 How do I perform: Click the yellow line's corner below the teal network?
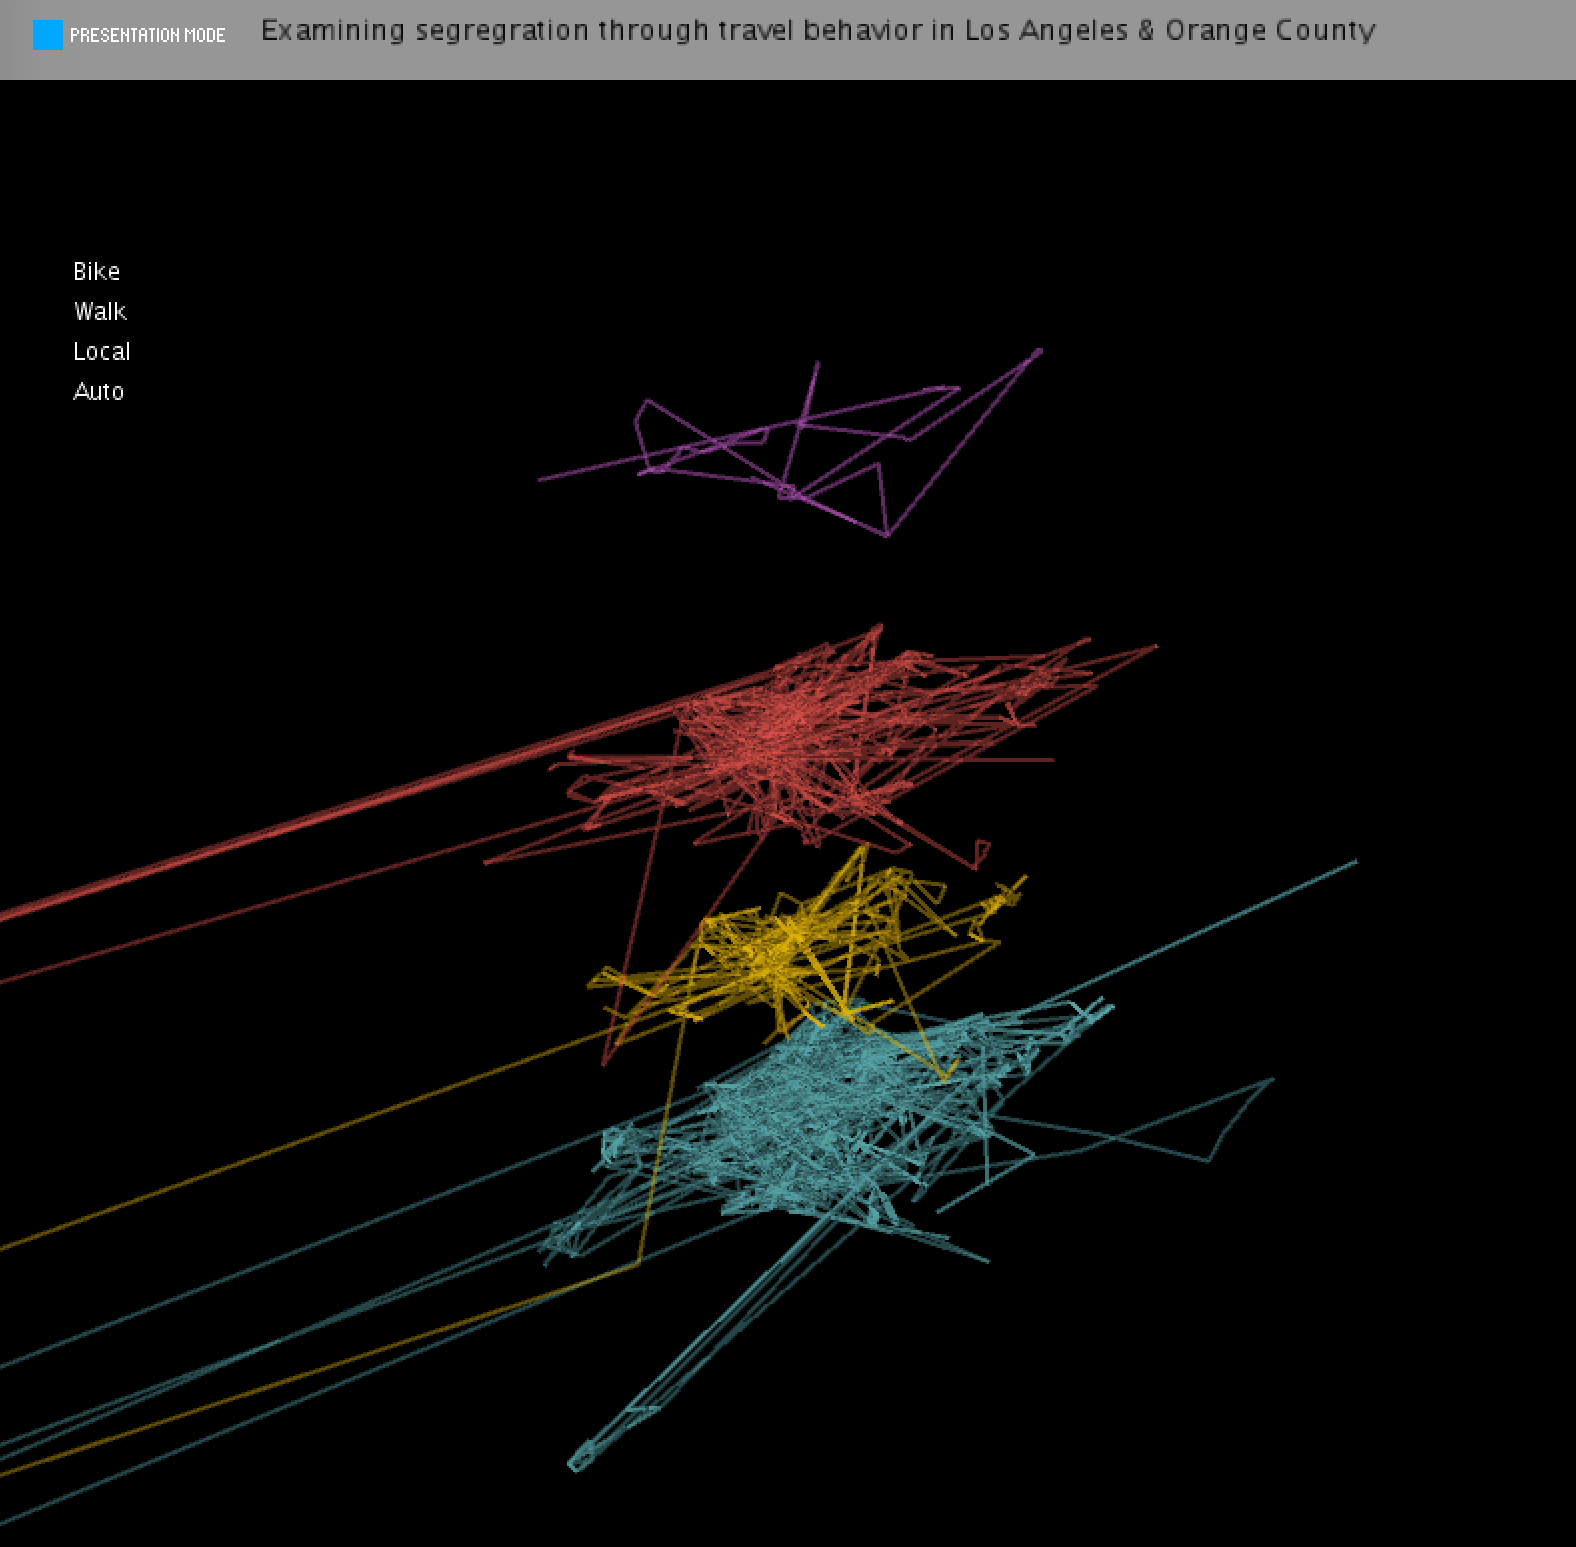pyautogui.click(x=637, y=1264)
